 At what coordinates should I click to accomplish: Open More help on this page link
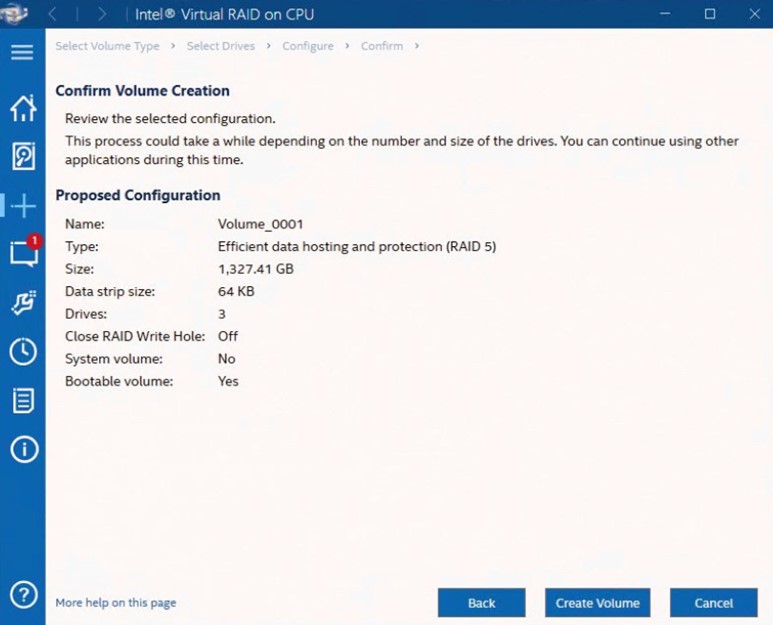pyautogui.click(x=116, y=603)
